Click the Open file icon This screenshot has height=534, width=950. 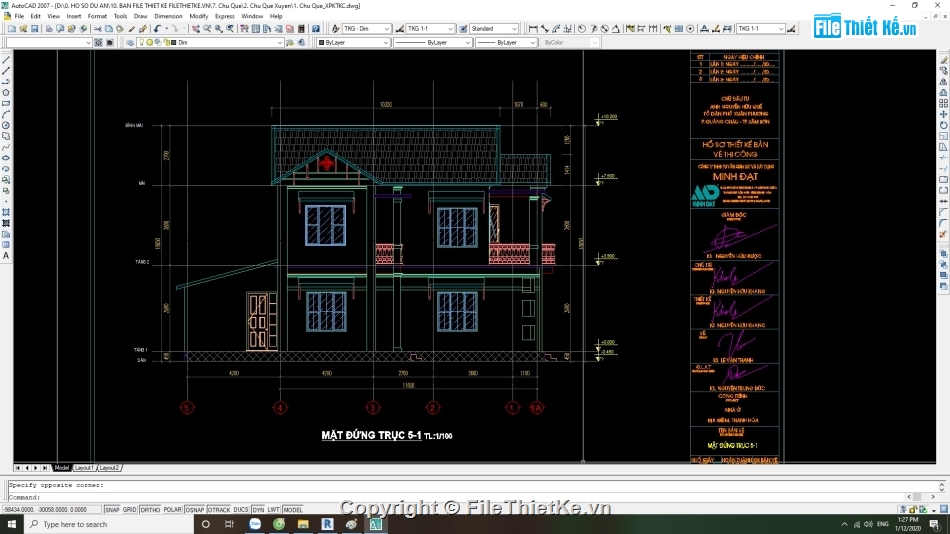tap(23, 28)
